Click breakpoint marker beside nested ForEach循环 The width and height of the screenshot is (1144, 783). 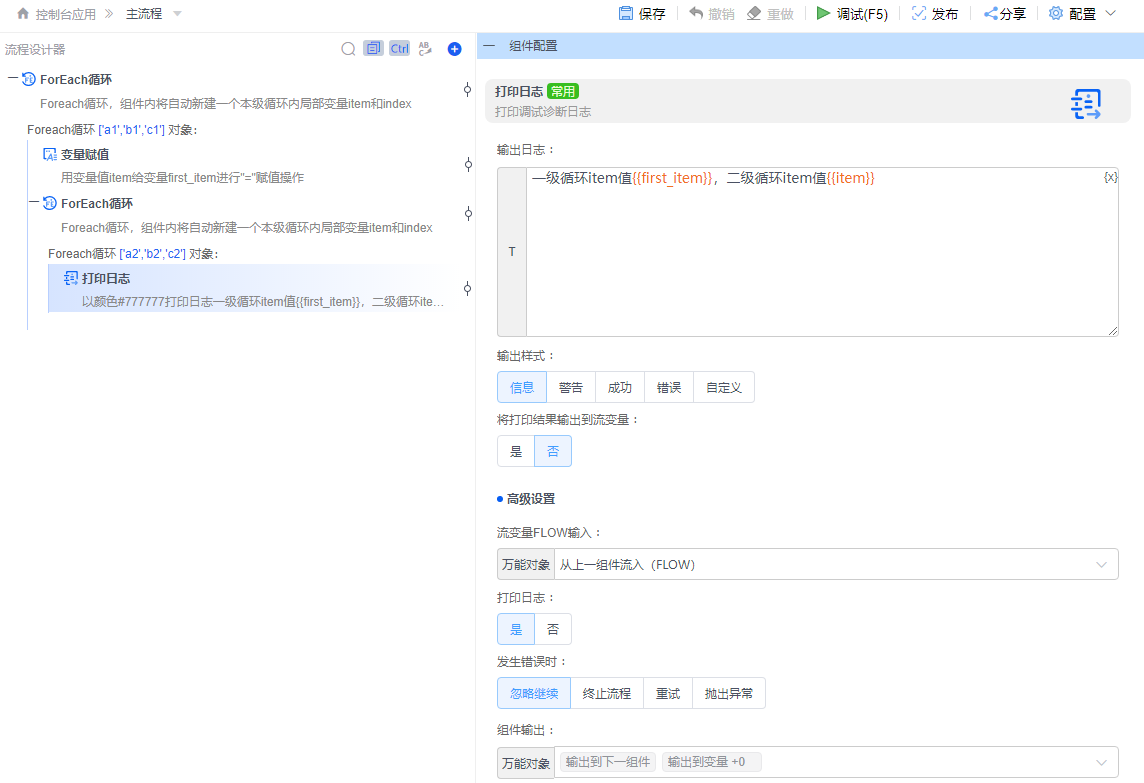coord(468,213)
